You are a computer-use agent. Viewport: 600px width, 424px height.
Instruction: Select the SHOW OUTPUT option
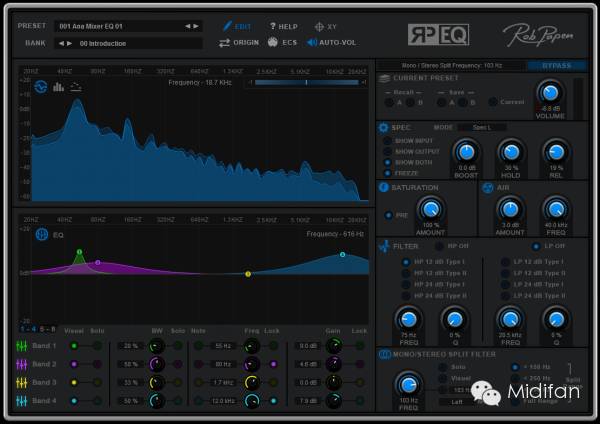[387, 152]
